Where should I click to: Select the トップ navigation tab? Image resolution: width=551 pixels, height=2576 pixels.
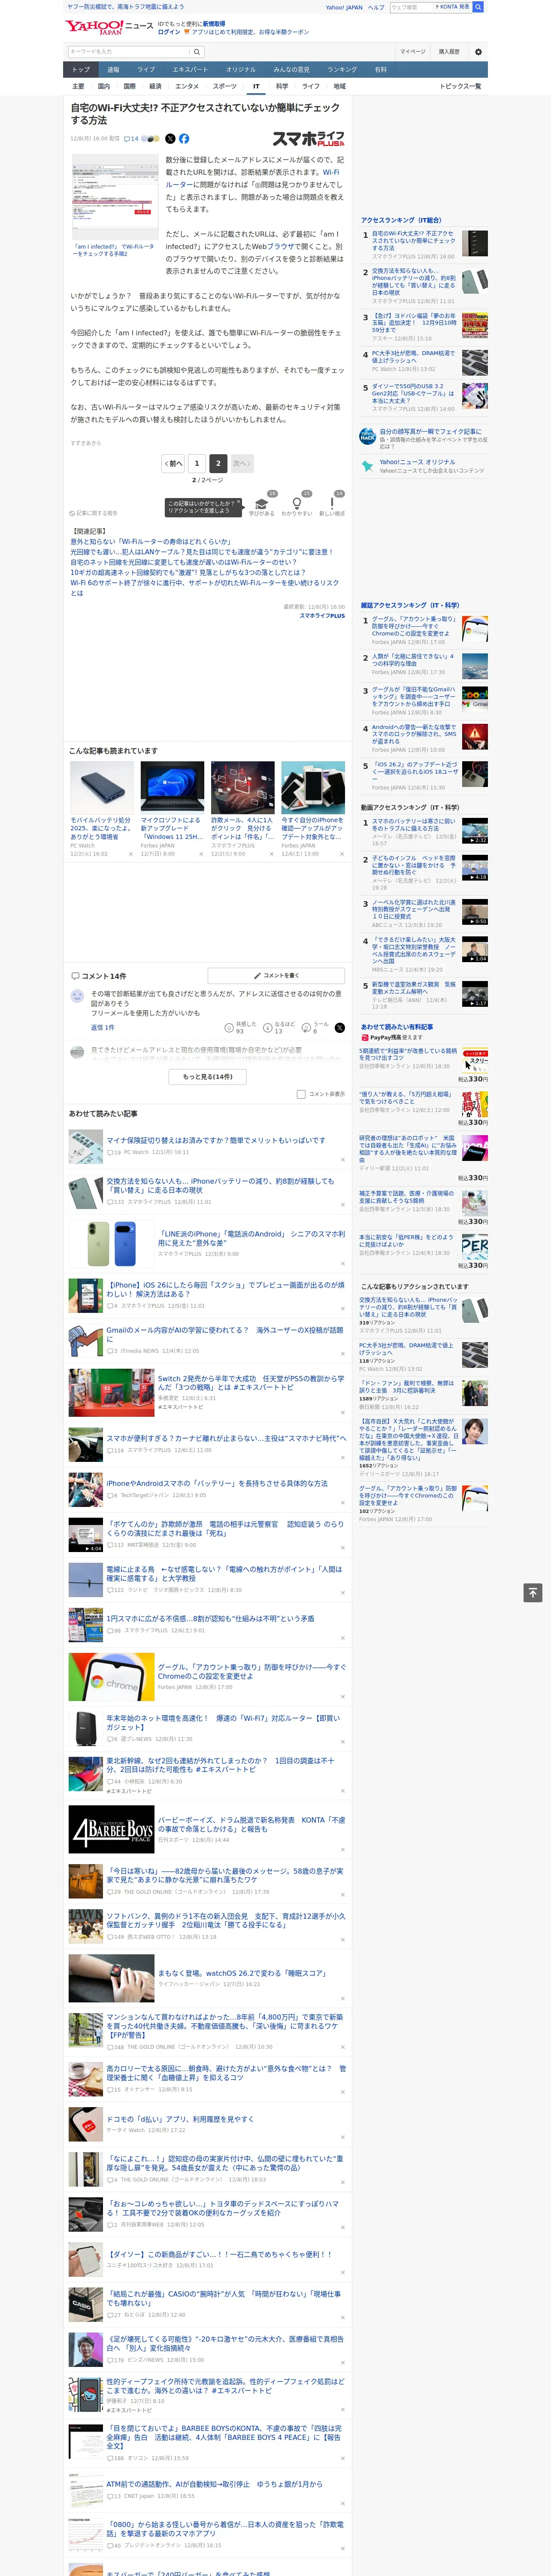[x=81, y=70]
